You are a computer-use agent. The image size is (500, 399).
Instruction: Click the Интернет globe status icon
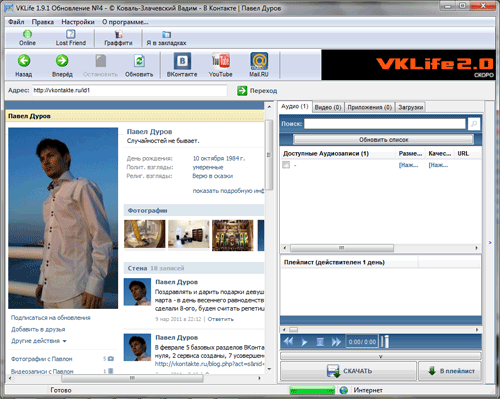click(x=344, y=390)
